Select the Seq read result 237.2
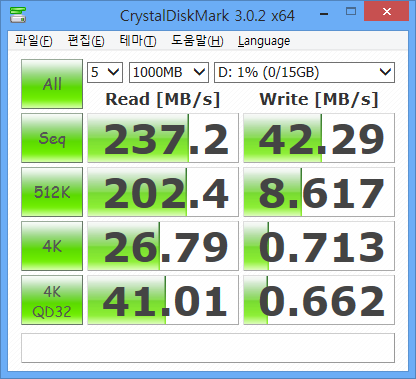This screenshot has width=416, height=379. [163, 138]
